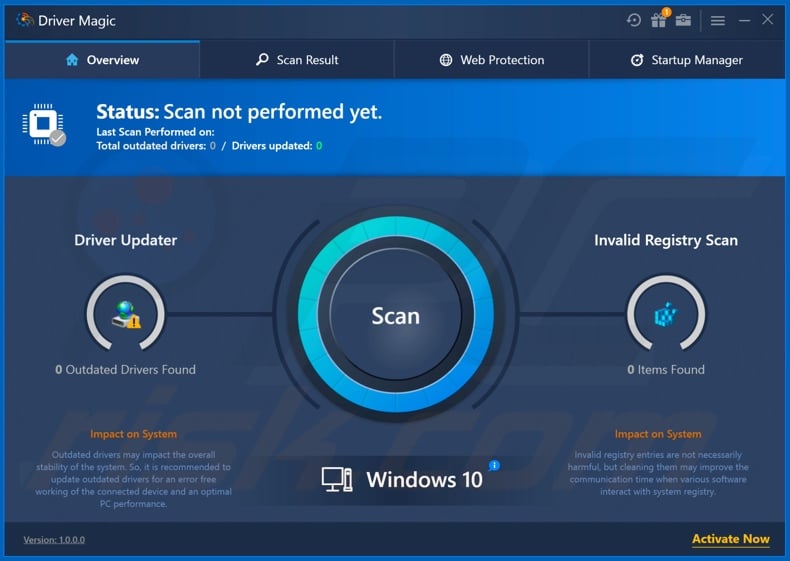Screen dimensions: 790x561
Task: Click 'Last Scan Performed on:' text
Action: [x=155, y=132]
